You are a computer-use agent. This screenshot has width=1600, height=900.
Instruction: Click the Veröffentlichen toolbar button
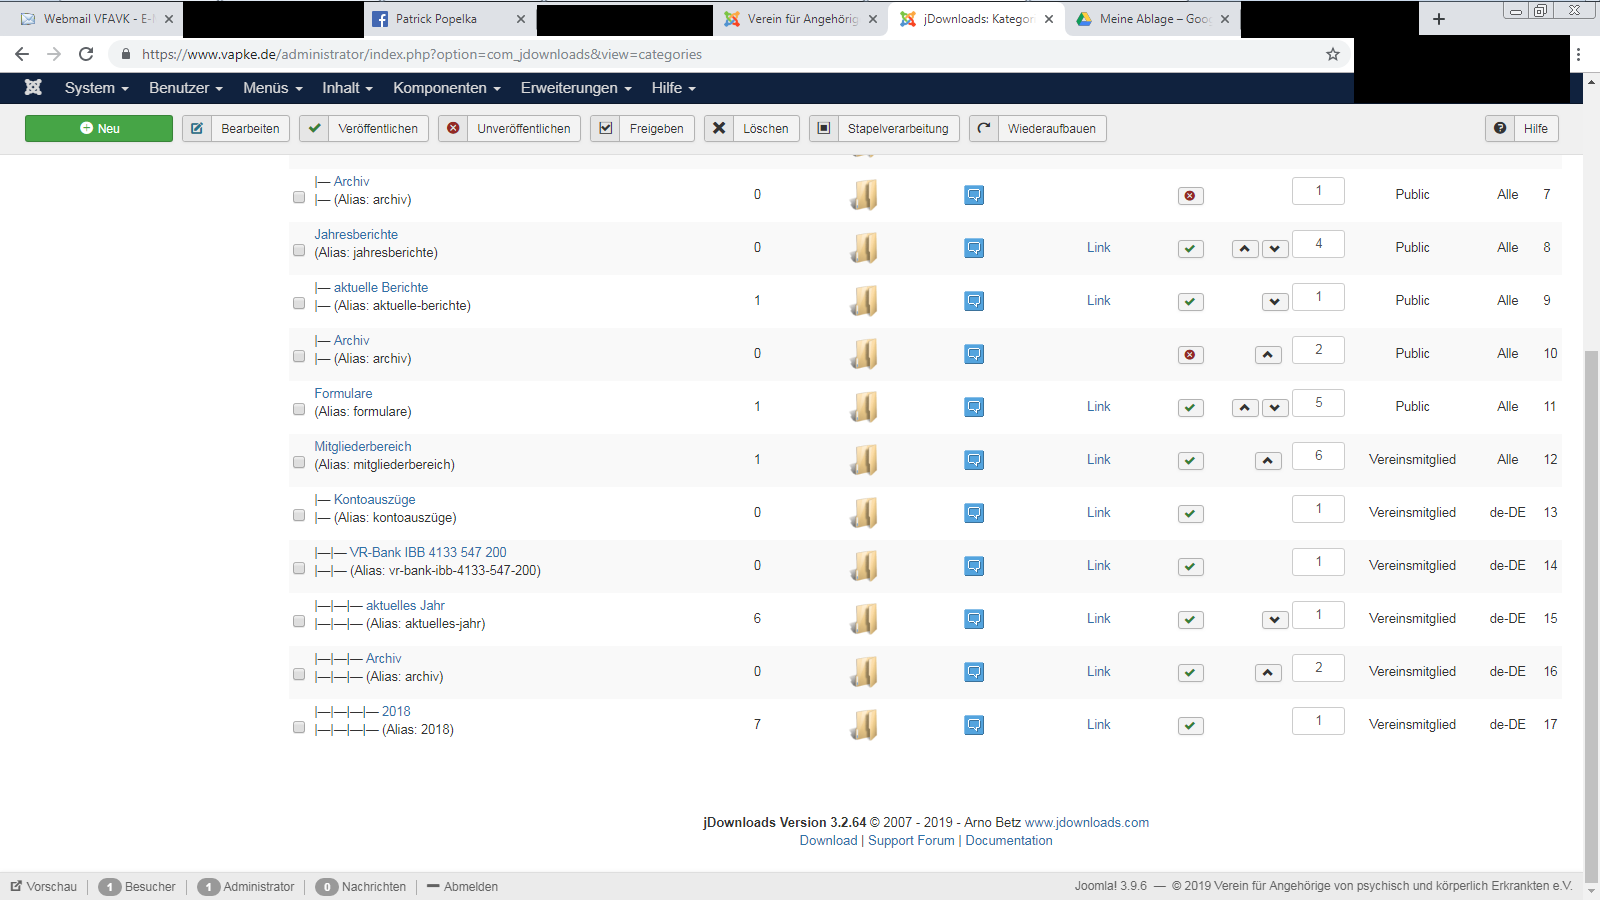click(x=364, y=128)
